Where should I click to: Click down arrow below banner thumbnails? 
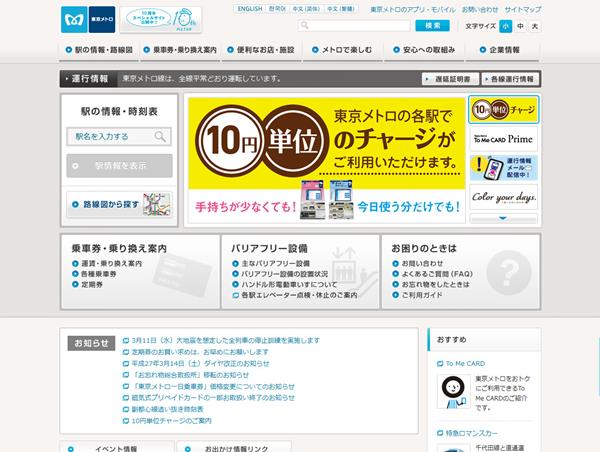tap(504, 219)
